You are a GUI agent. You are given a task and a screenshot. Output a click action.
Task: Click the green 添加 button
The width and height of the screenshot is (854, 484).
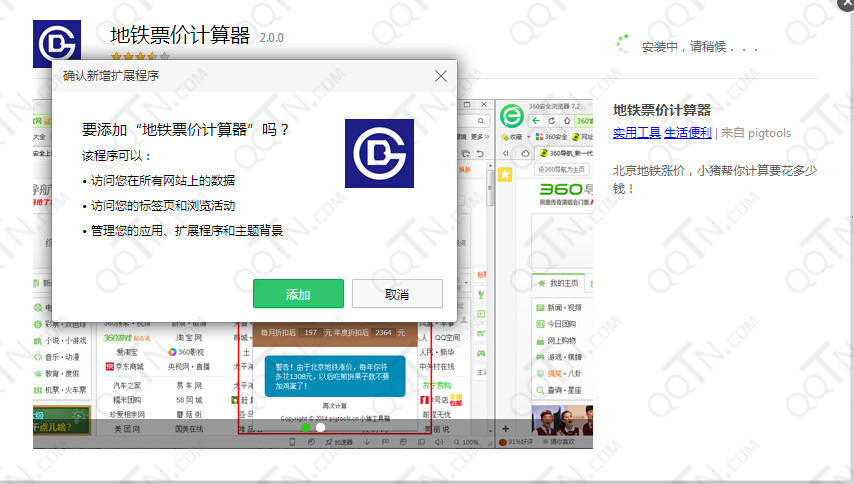(x=298, y=294)
